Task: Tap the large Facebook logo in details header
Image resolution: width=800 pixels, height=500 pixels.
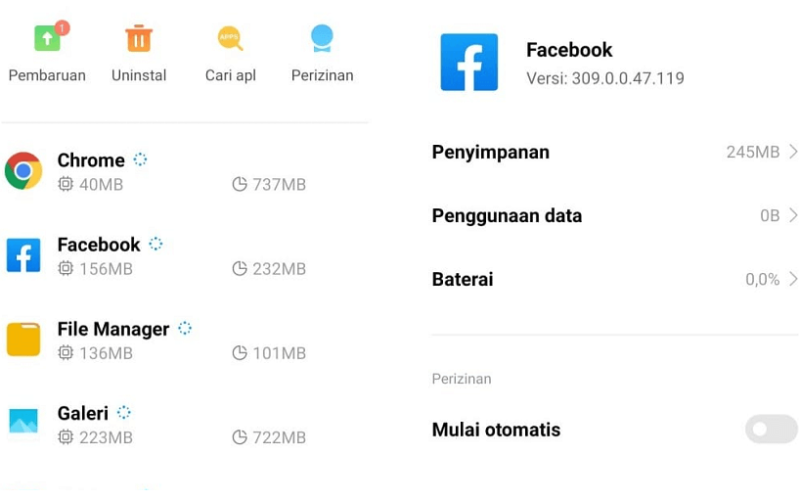Action: (x=469, y=62)
